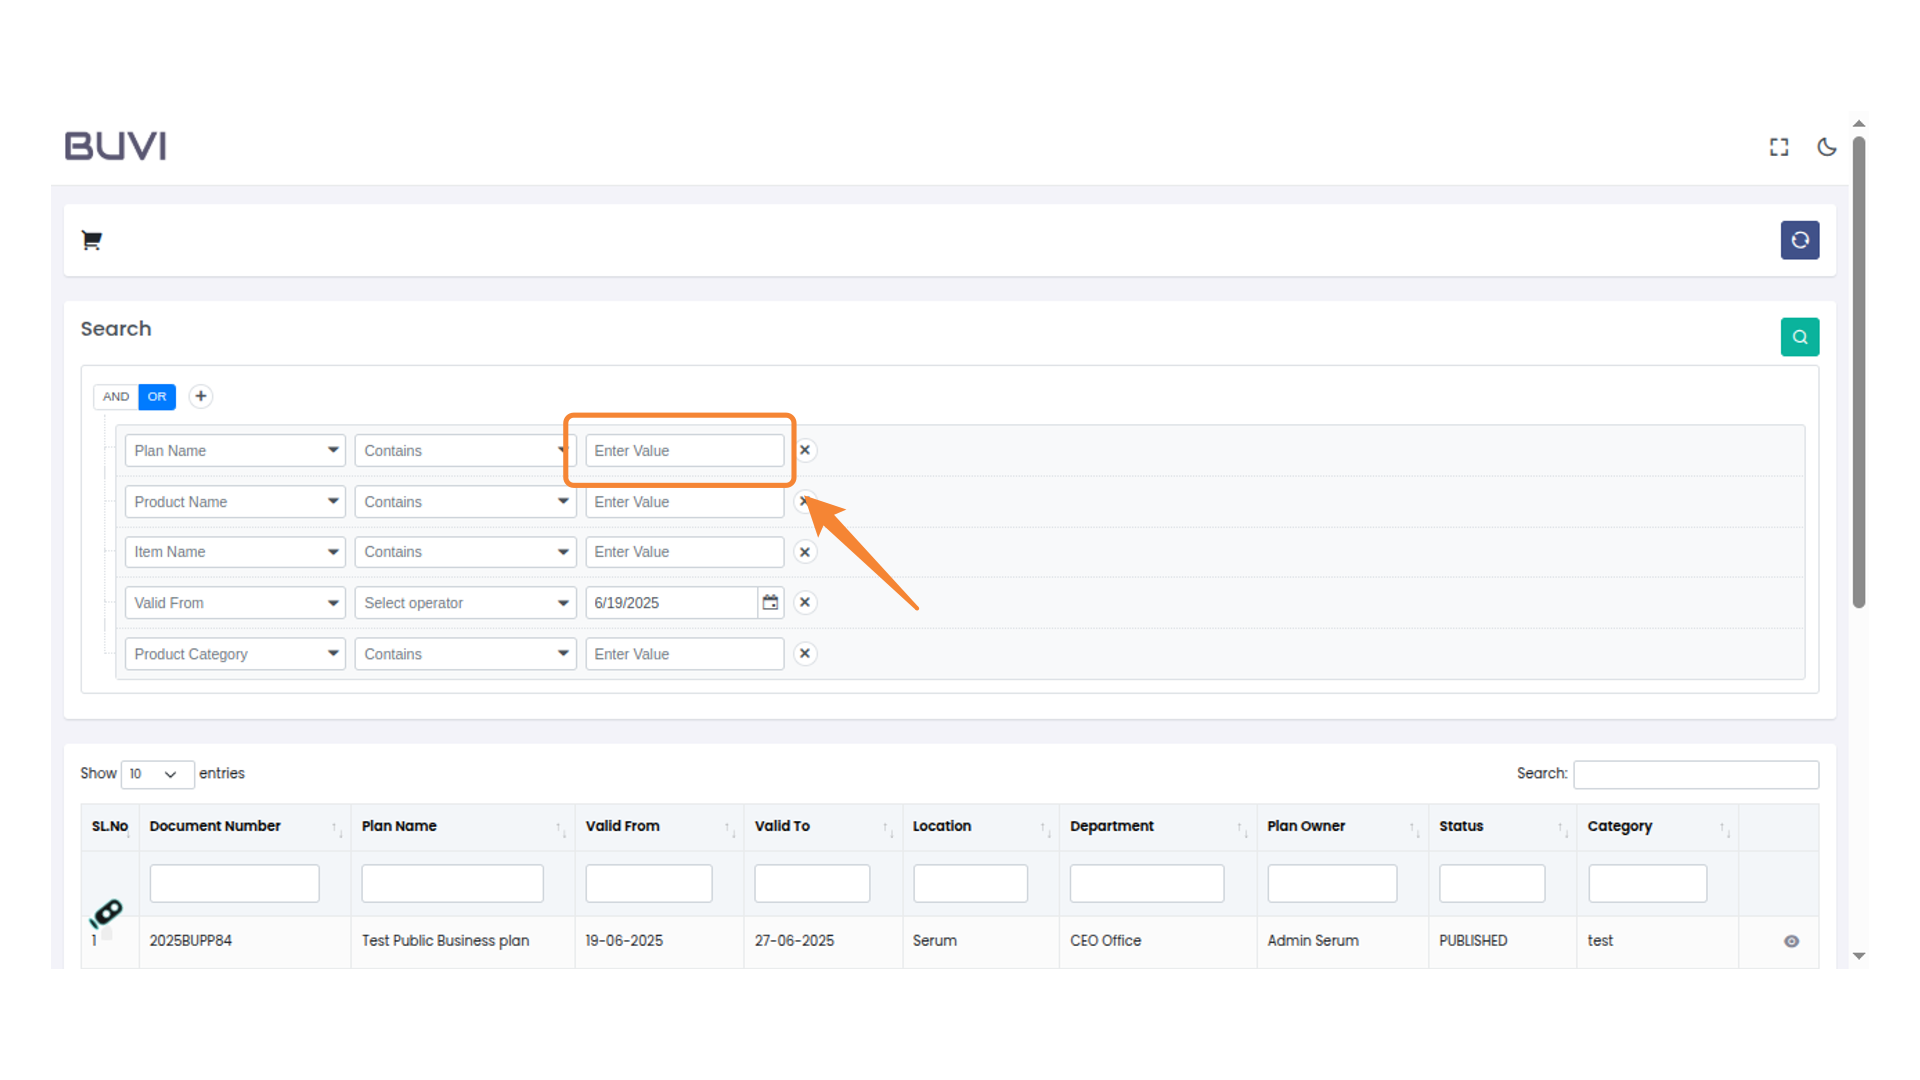View 2025BUPP84 details with the eye icon

1791,941
